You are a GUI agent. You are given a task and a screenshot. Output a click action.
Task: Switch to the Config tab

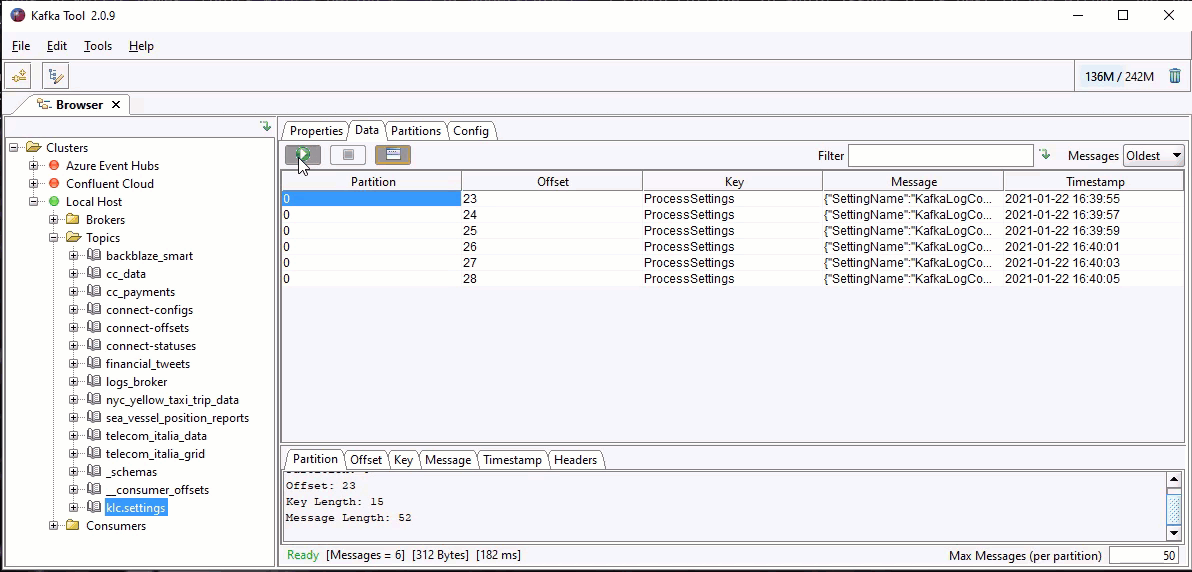(471, 131)
